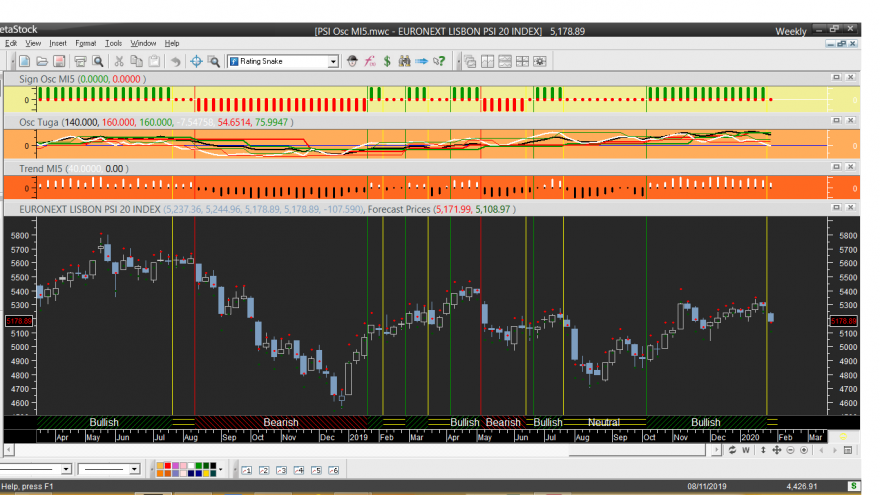The image size is (880, 495).
Task: Maximize the Osc Tuga pane
Action: (x=836, y=120)
